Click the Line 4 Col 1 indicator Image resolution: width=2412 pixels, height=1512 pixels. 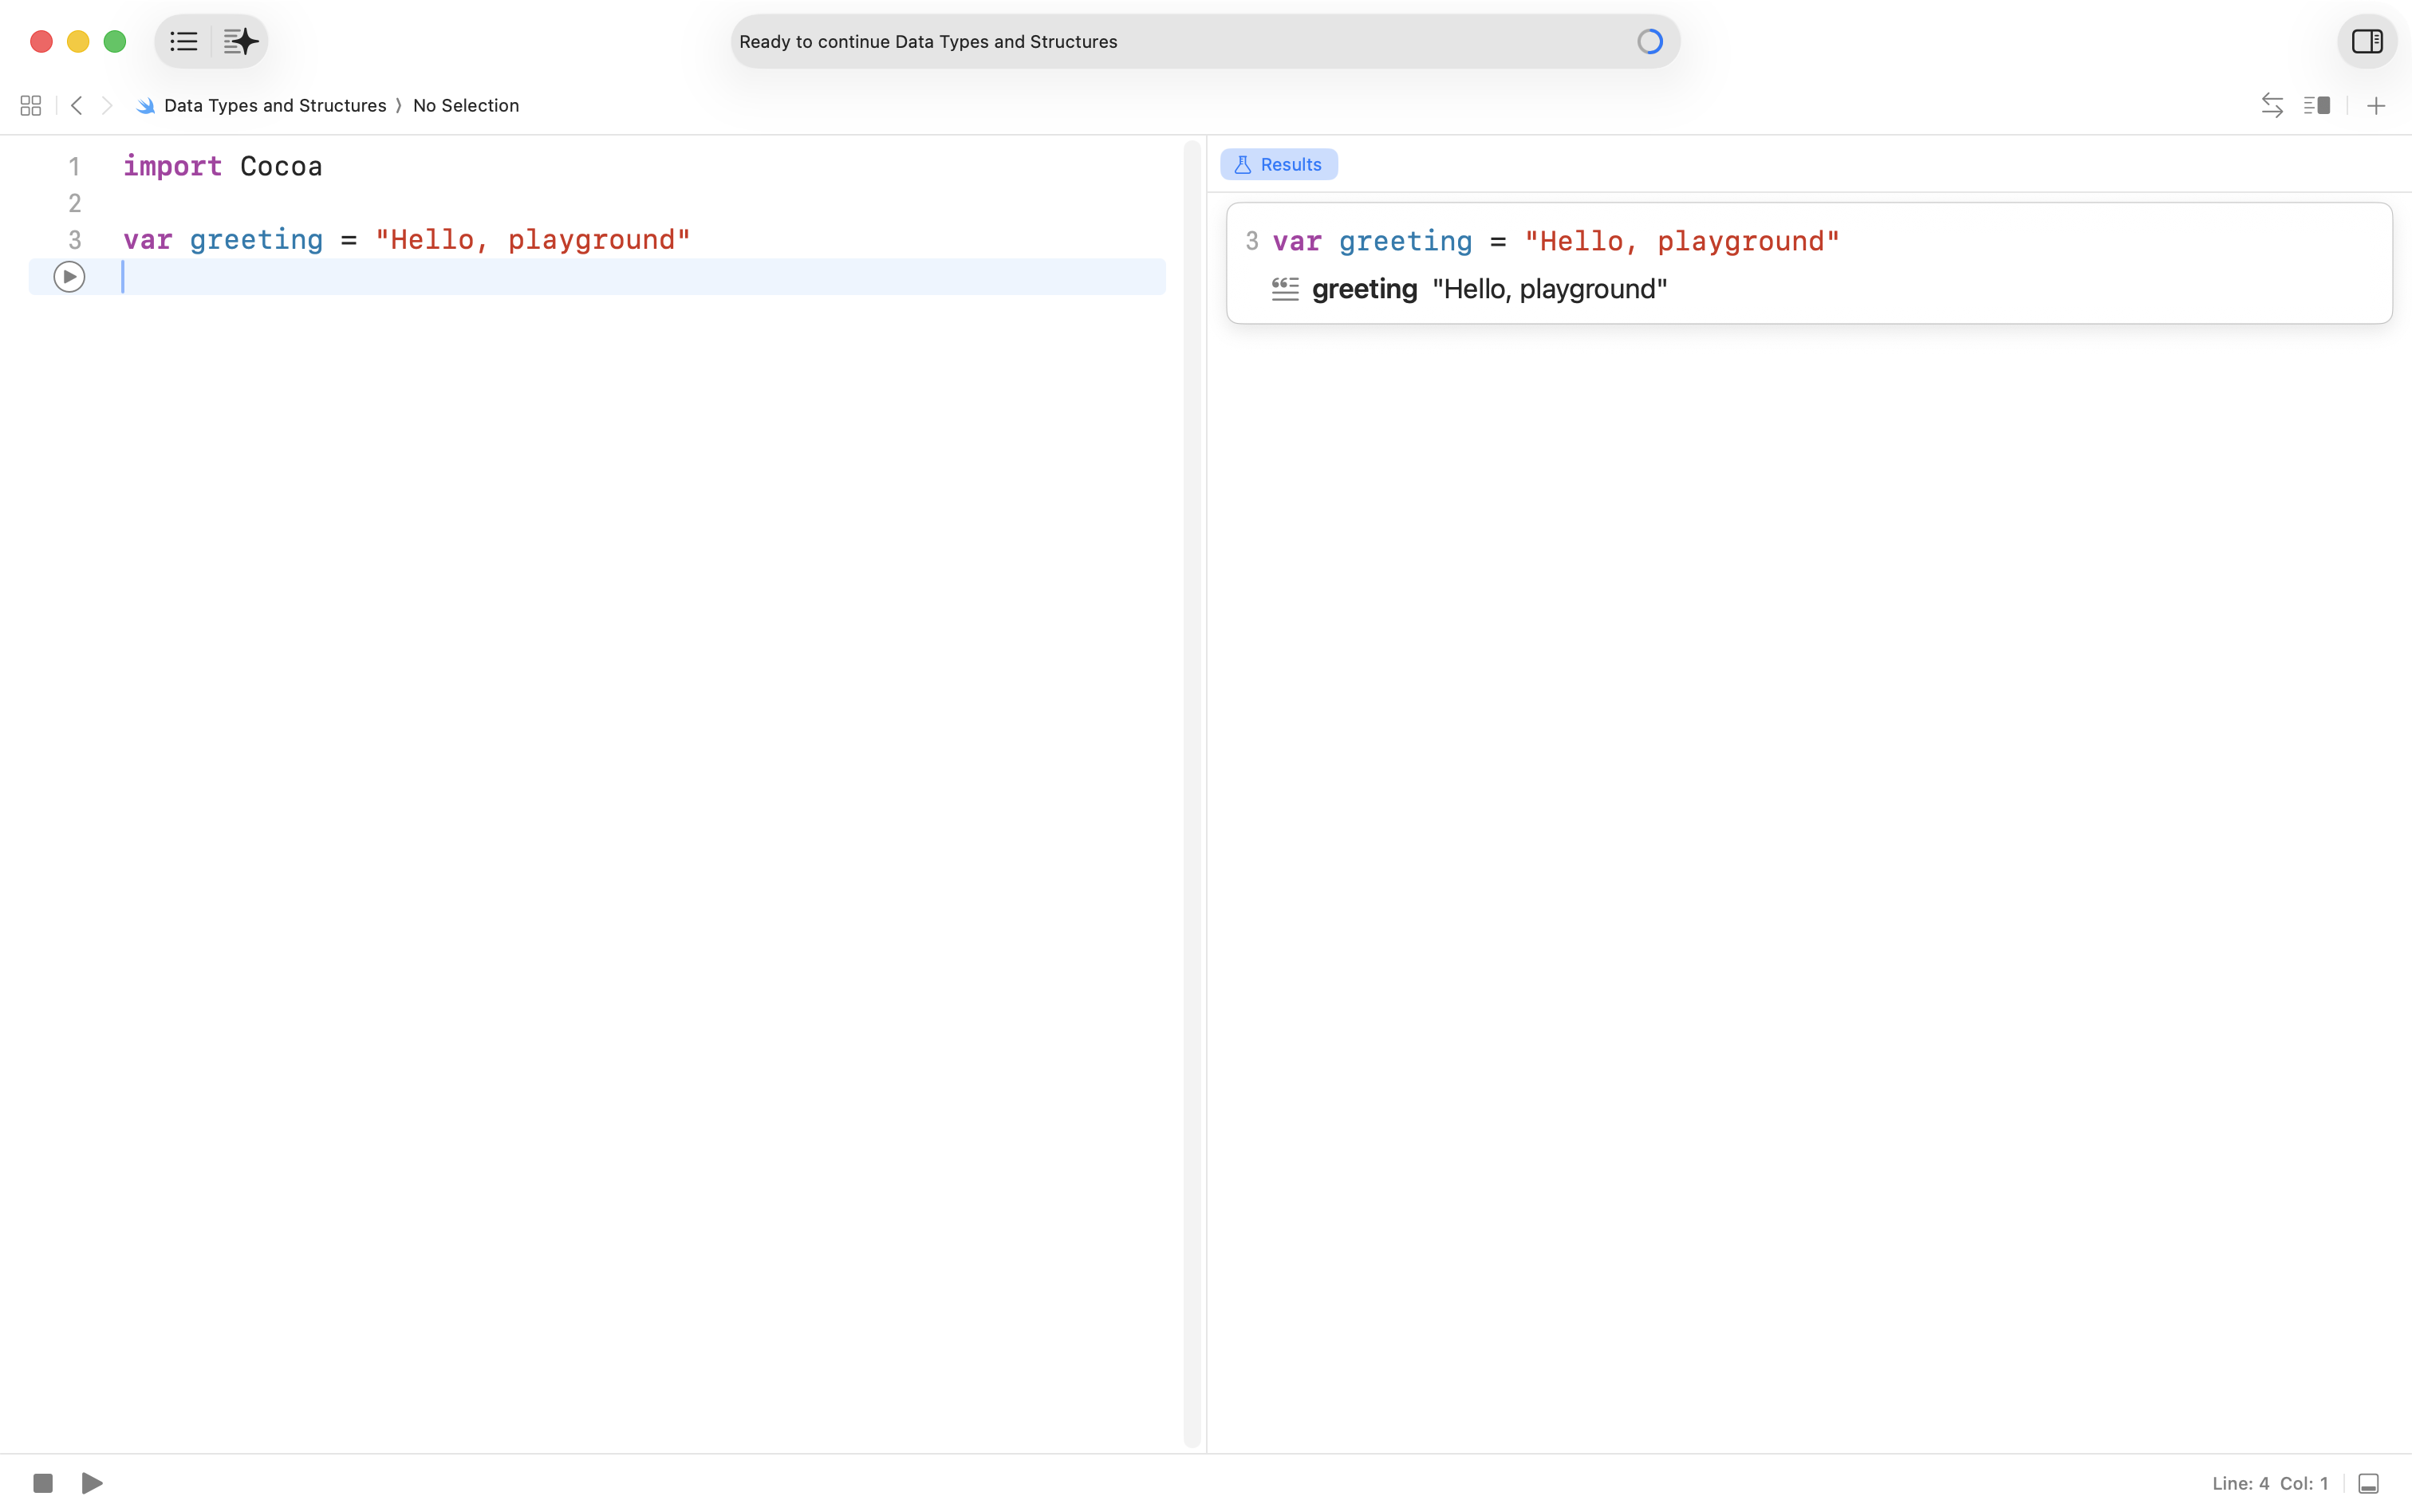click(x=2270, y=1483)
